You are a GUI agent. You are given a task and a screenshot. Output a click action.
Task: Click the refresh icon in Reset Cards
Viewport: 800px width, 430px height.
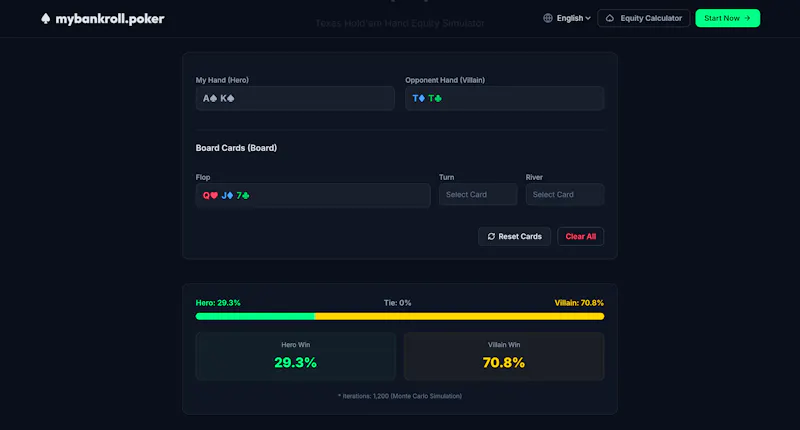coord(491,237)
